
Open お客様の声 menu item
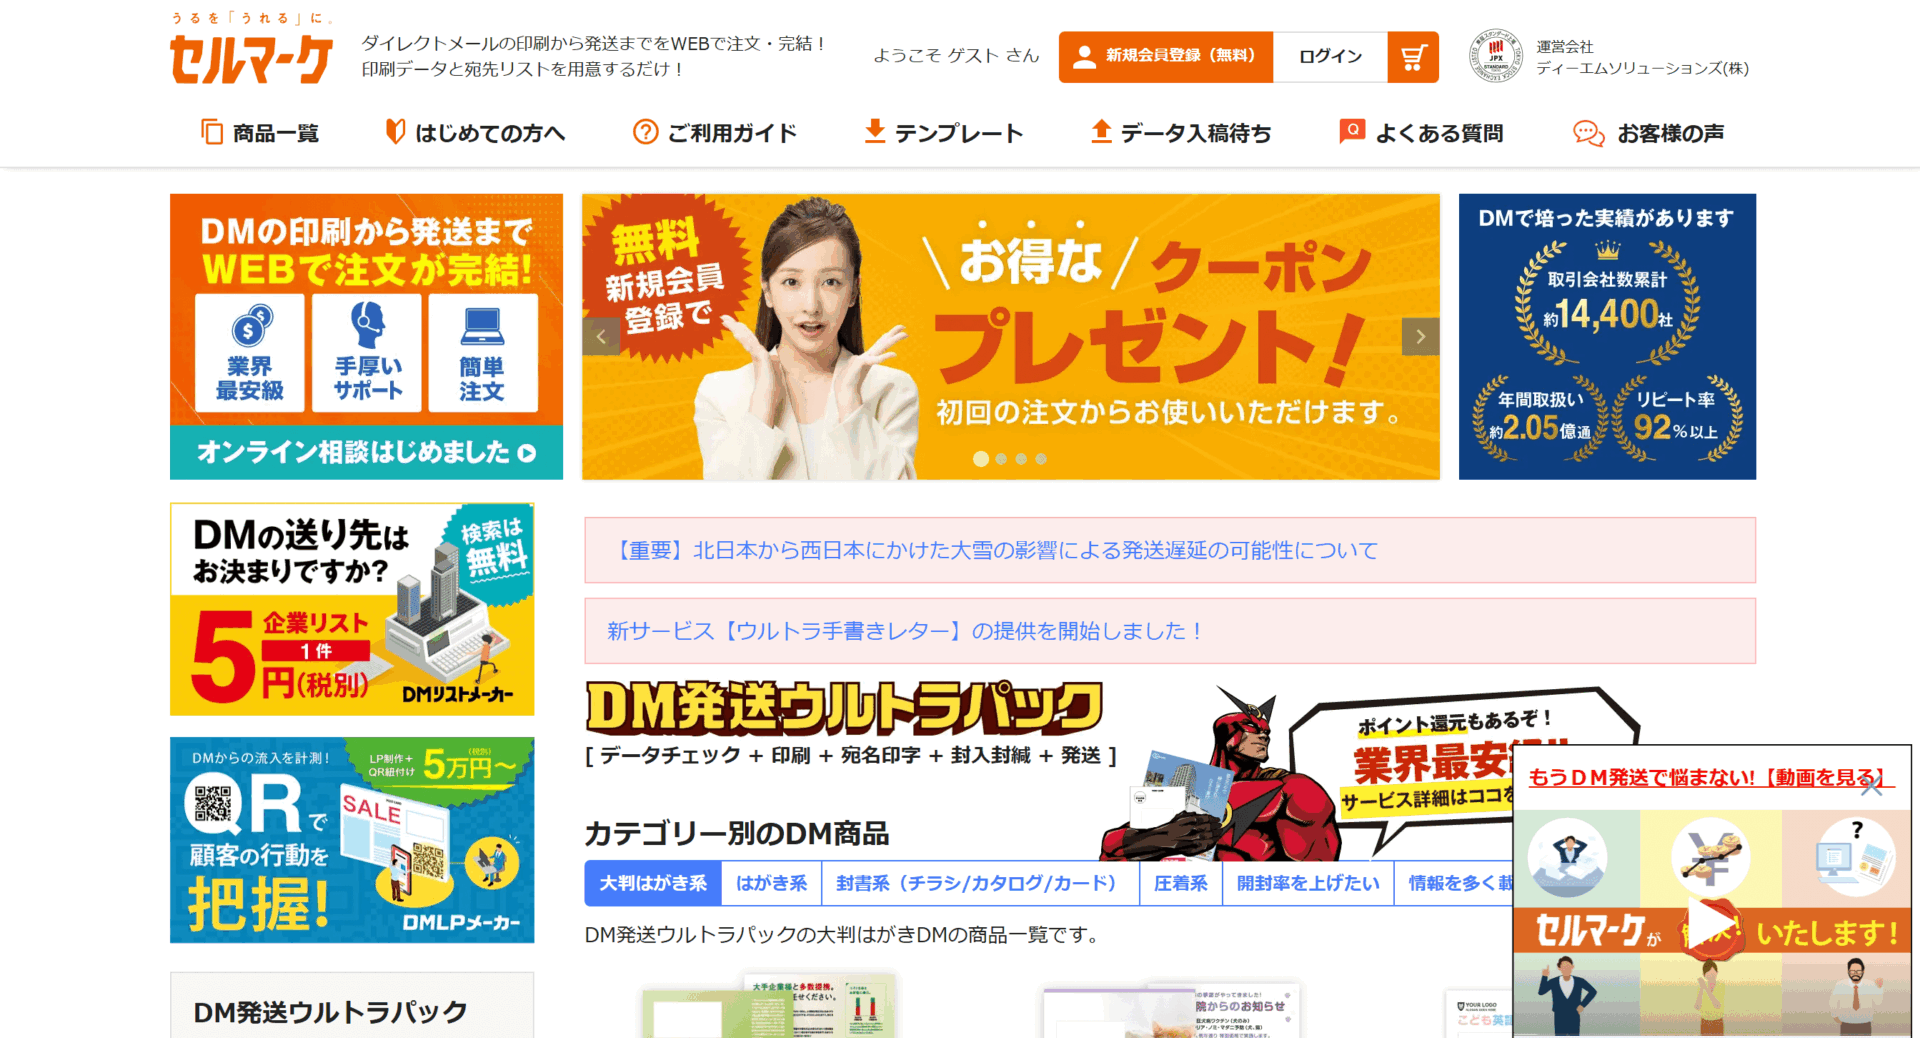pos(1649,133)
